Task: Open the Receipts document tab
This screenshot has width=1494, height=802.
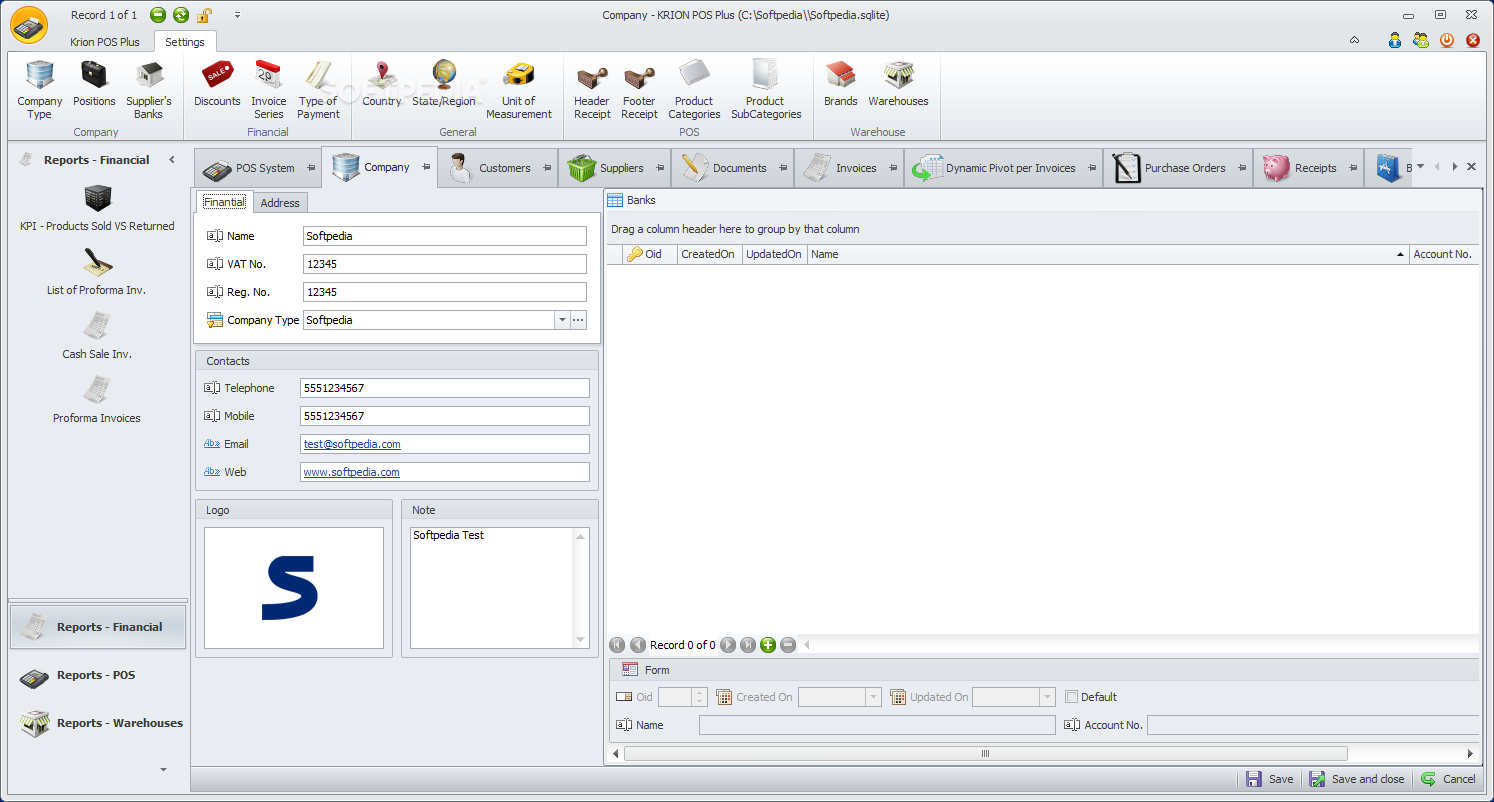Action: tap(1309, 168)
